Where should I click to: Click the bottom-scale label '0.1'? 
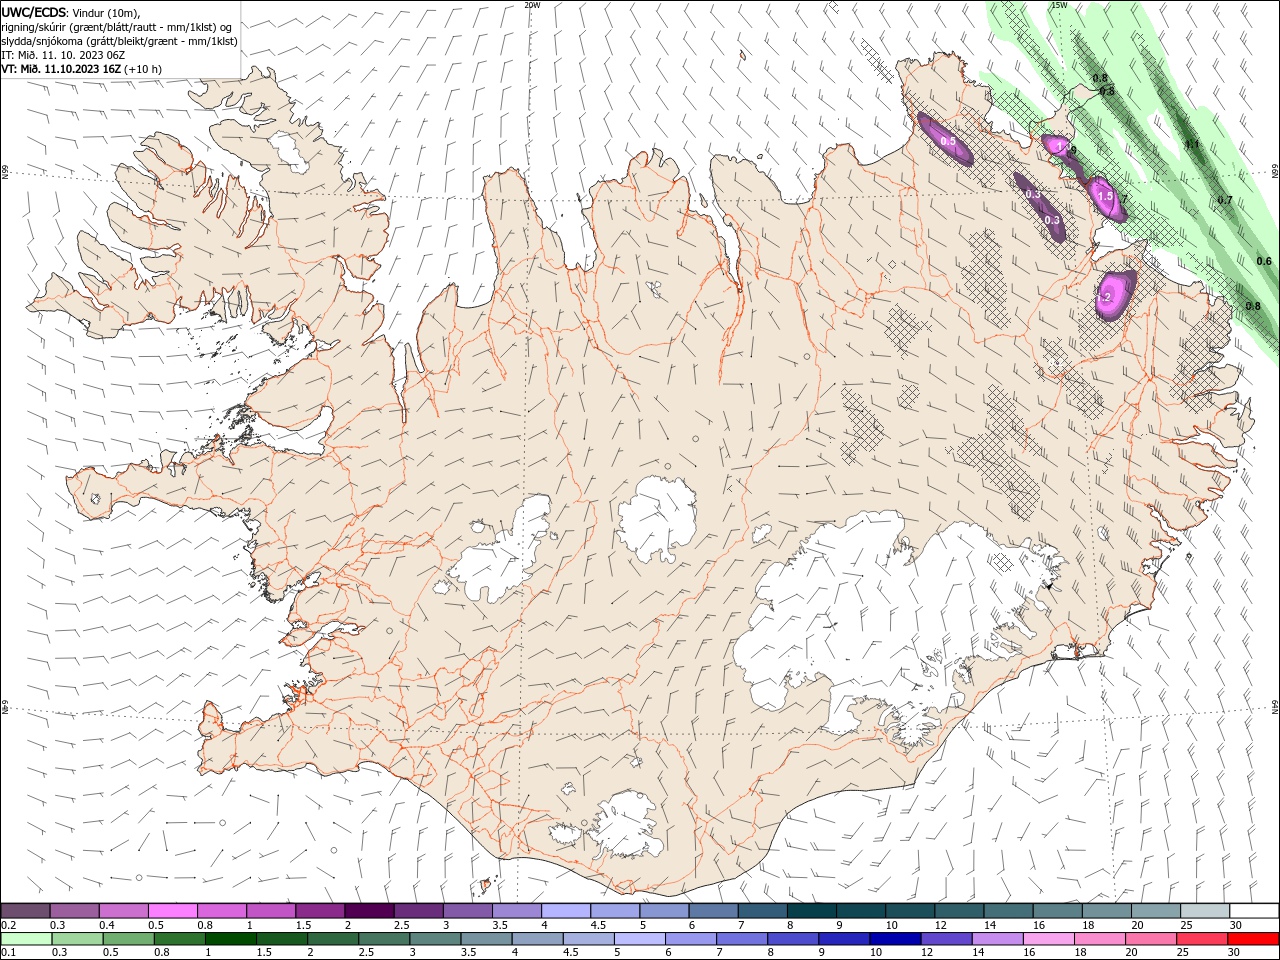[9, 953]
